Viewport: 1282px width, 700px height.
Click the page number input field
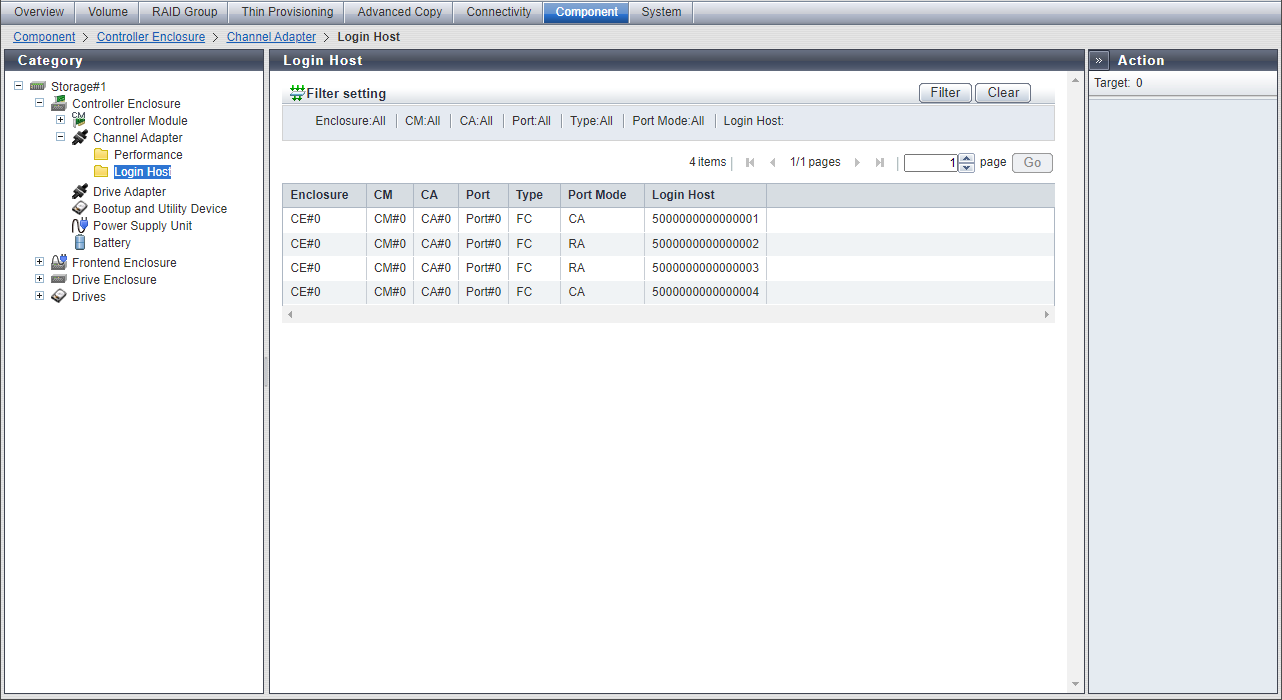[x=930, y=163]
